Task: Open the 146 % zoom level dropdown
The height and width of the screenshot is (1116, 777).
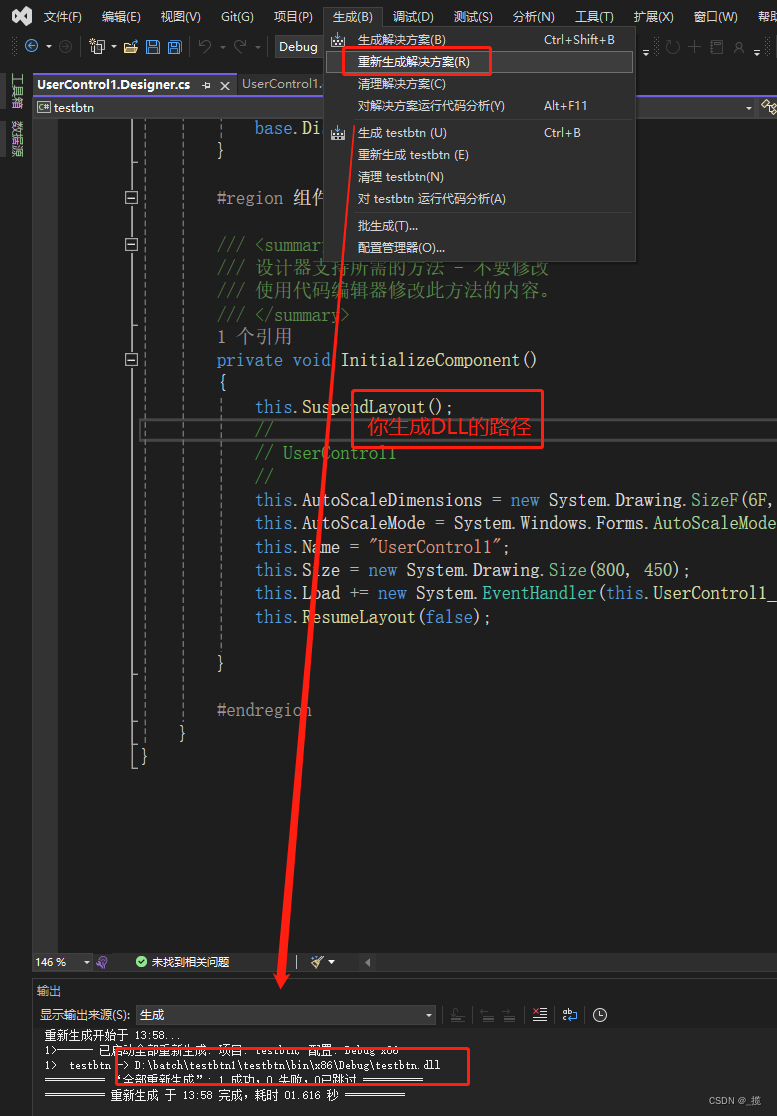Action: click(87, 962)
